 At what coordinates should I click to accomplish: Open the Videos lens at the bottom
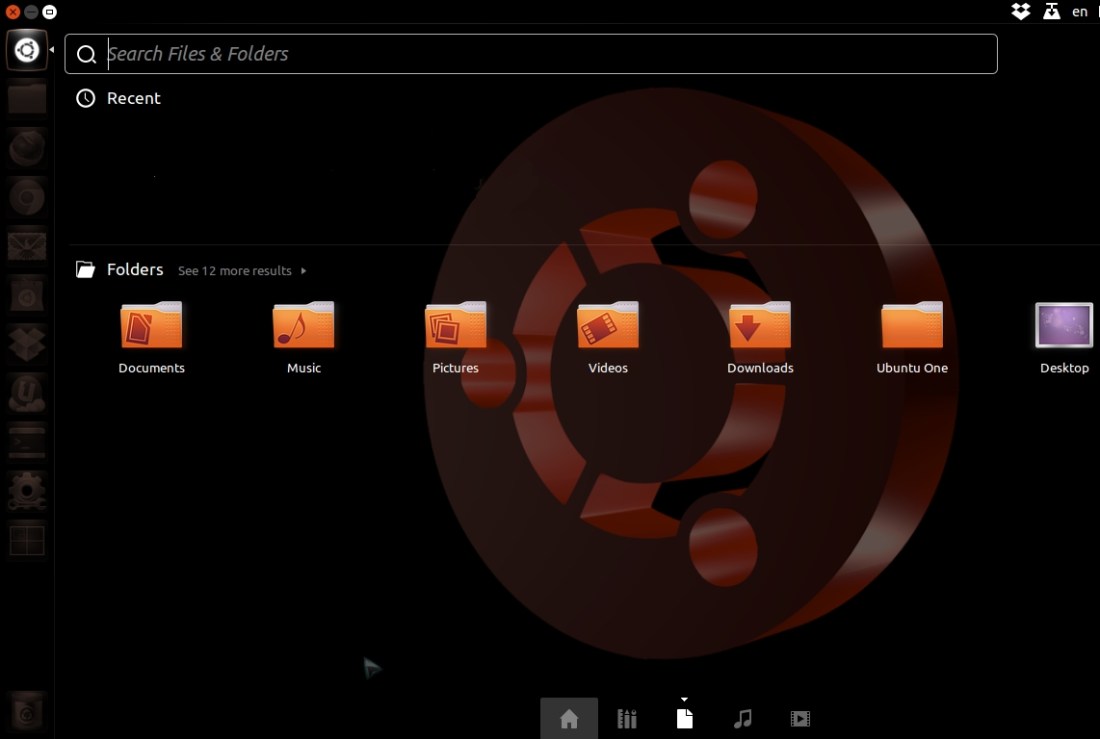point(800,718)
